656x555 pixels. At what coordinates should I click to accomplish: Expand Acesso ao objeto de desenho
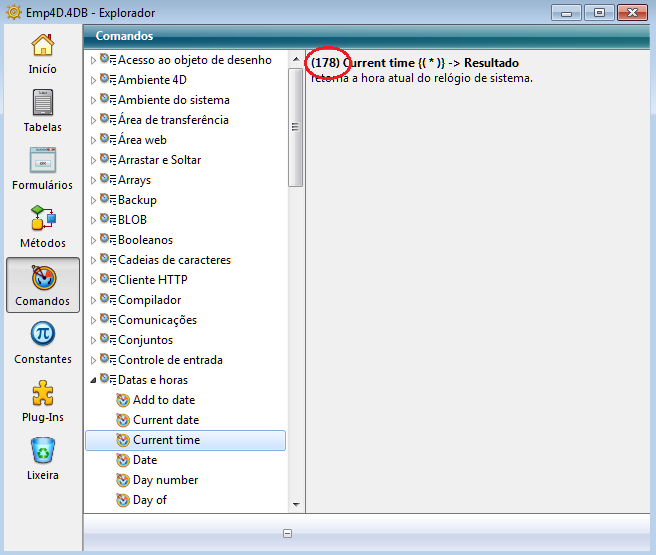[93, 60]
